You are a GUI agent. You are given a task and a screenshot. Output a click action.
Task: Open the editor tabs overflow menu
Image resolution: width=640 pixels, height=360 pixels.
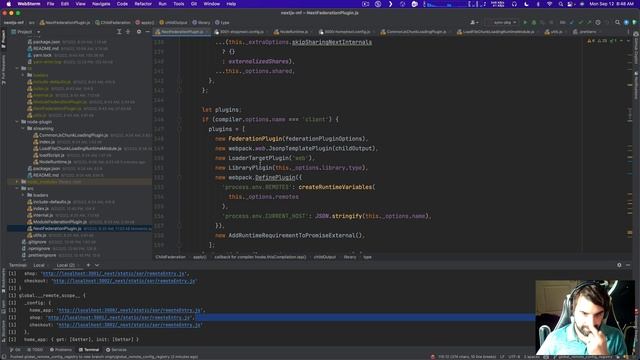[x=628, y=31]
